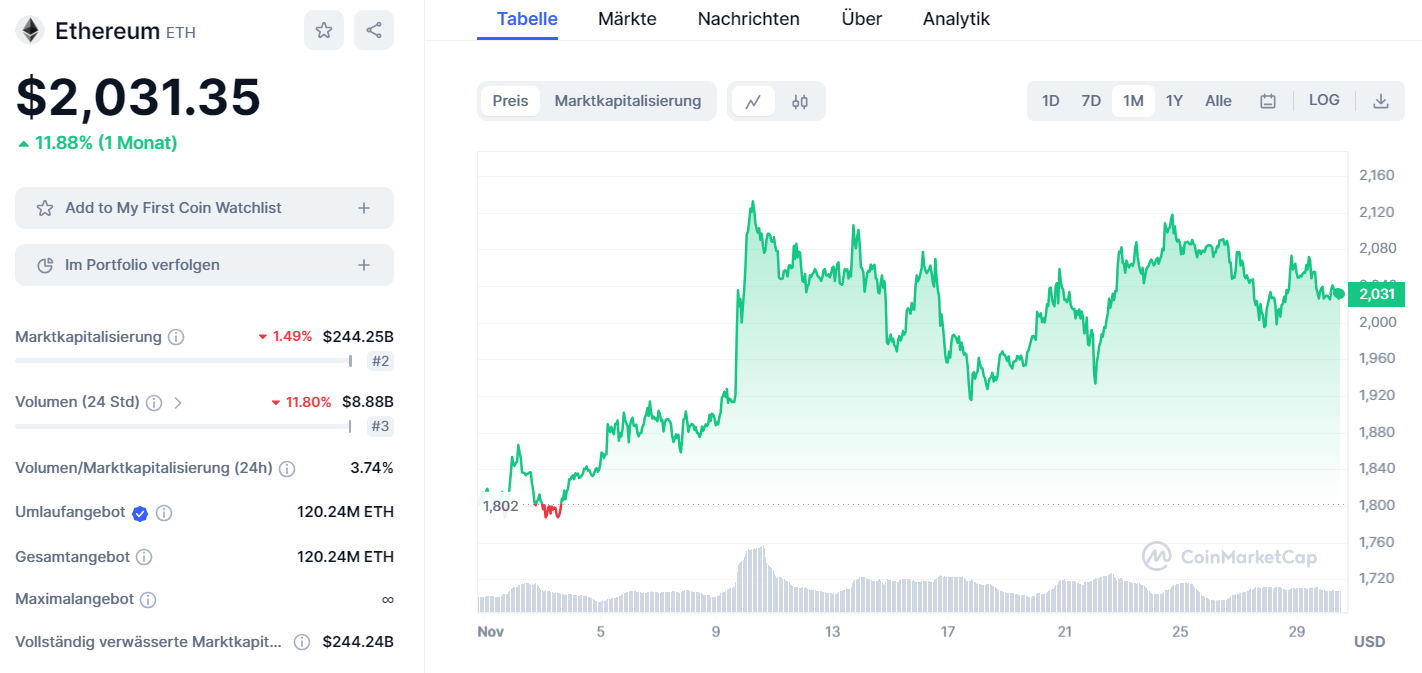Click the Nov label on date axis

click(x=491, y=632)
